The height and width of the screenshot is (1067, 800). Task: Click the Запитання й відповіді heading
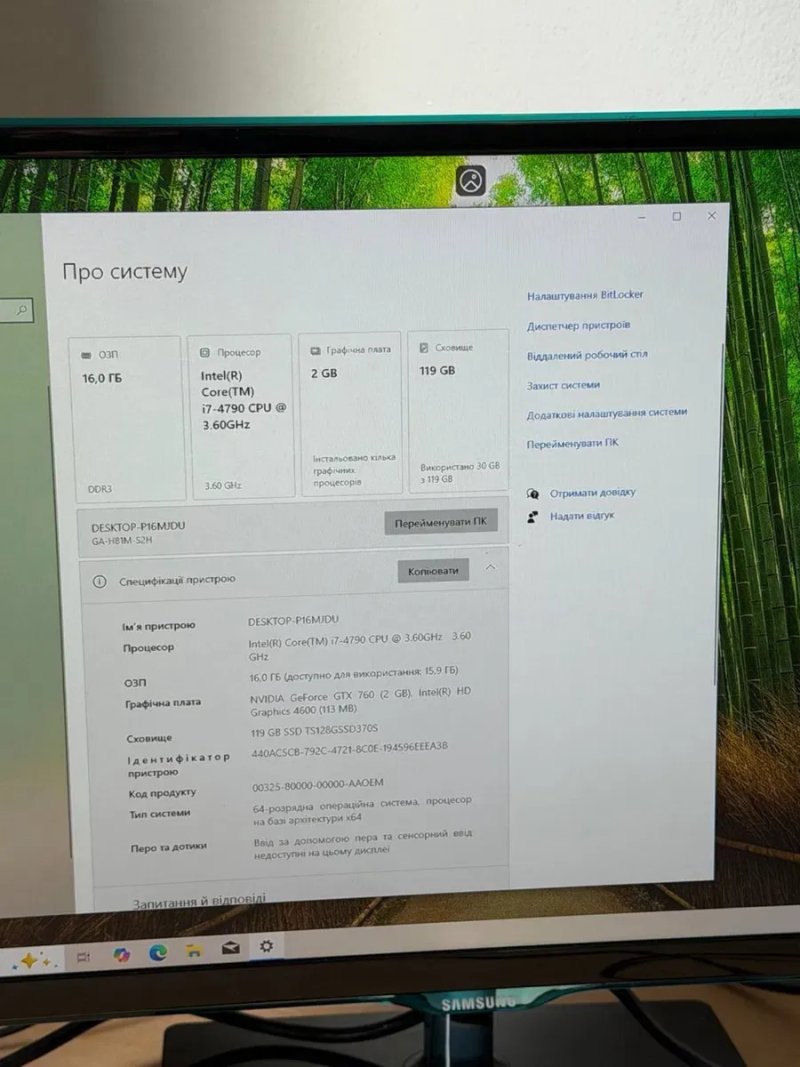pos(199,901)
